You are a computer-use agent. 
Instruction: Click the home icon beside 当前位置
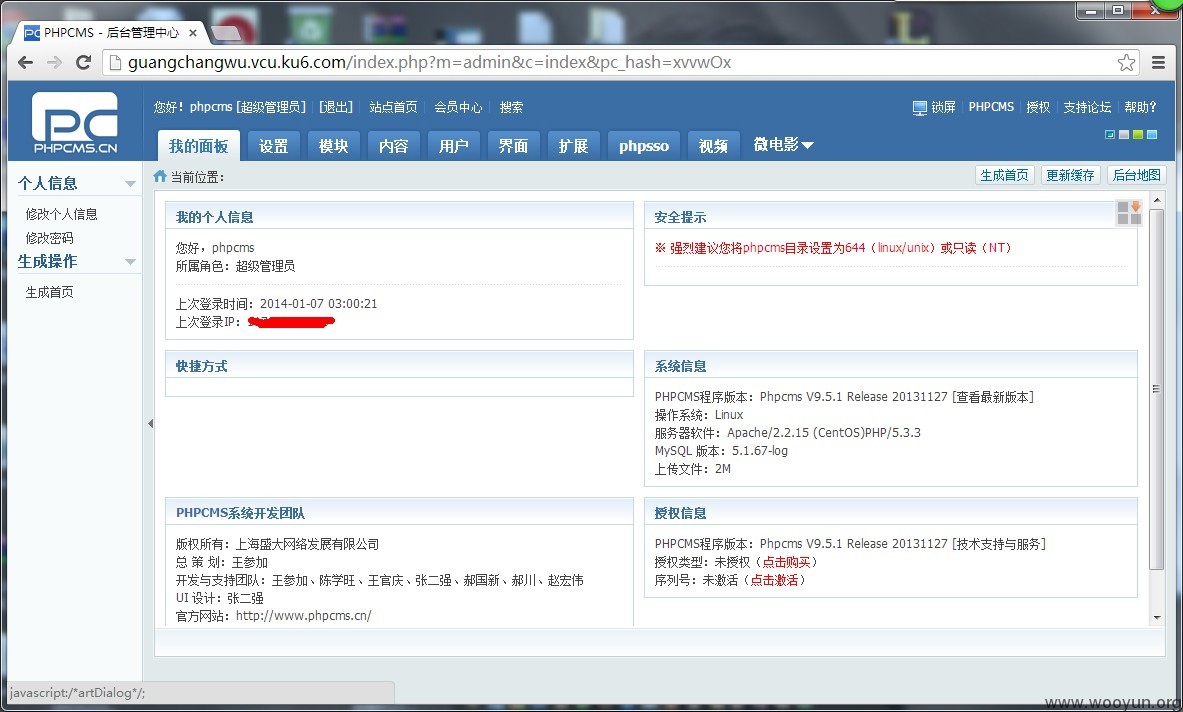click(x=160, y=176)
